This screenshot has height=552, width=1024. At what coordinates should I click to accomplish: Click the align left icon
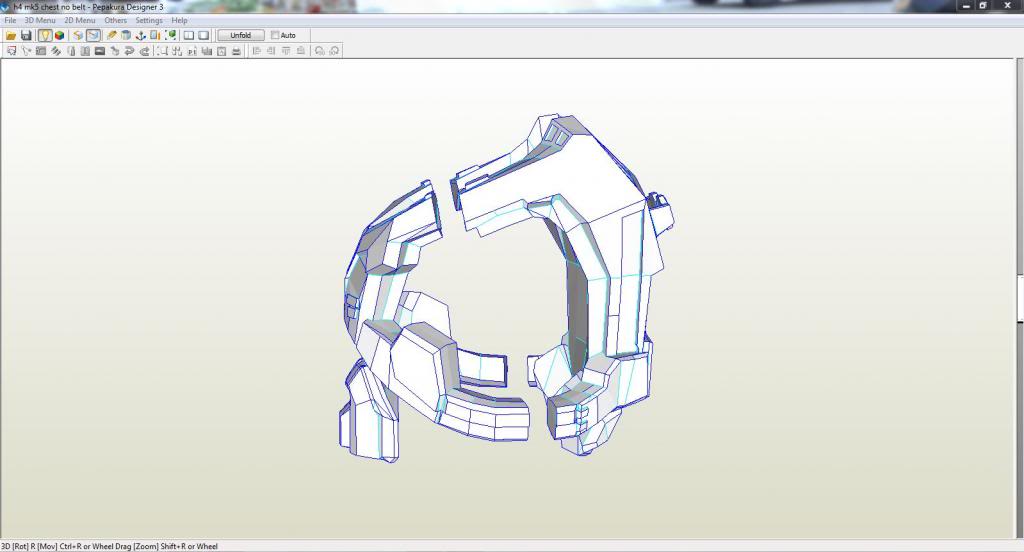coord(256,51)
